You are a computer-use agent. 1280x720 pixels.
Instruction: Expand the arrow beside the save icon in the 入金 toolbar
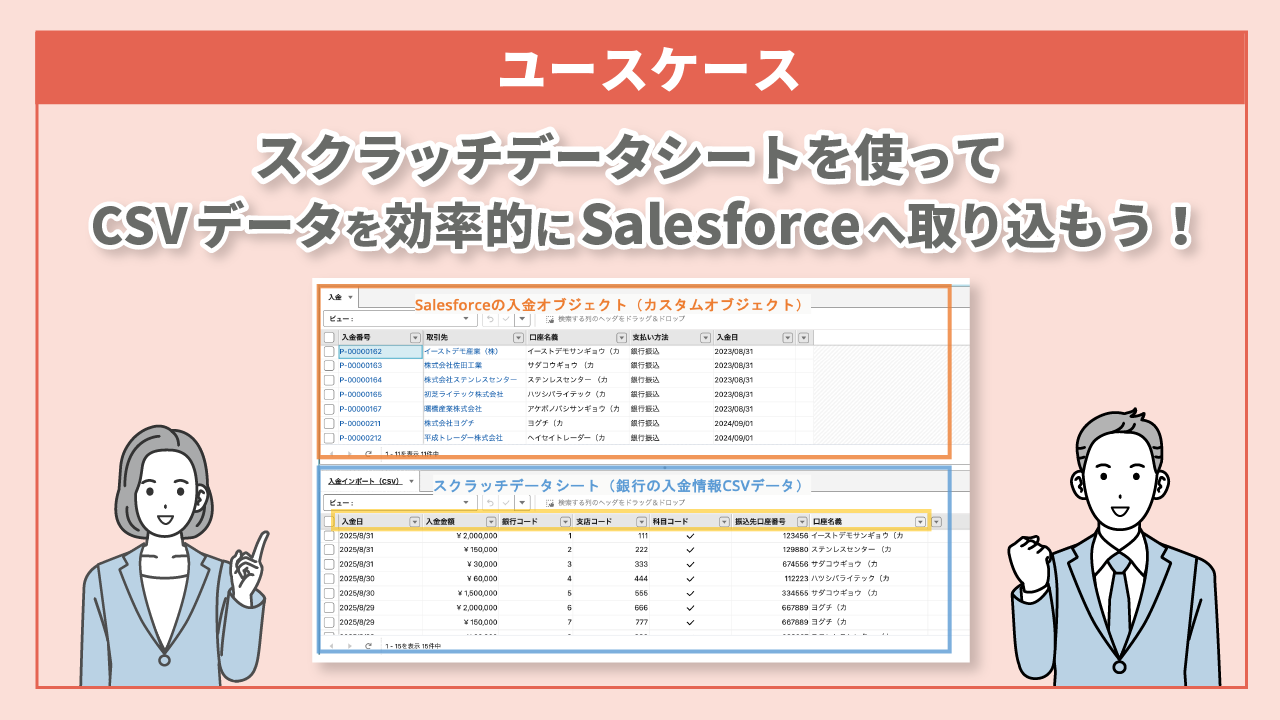[520, 318]
